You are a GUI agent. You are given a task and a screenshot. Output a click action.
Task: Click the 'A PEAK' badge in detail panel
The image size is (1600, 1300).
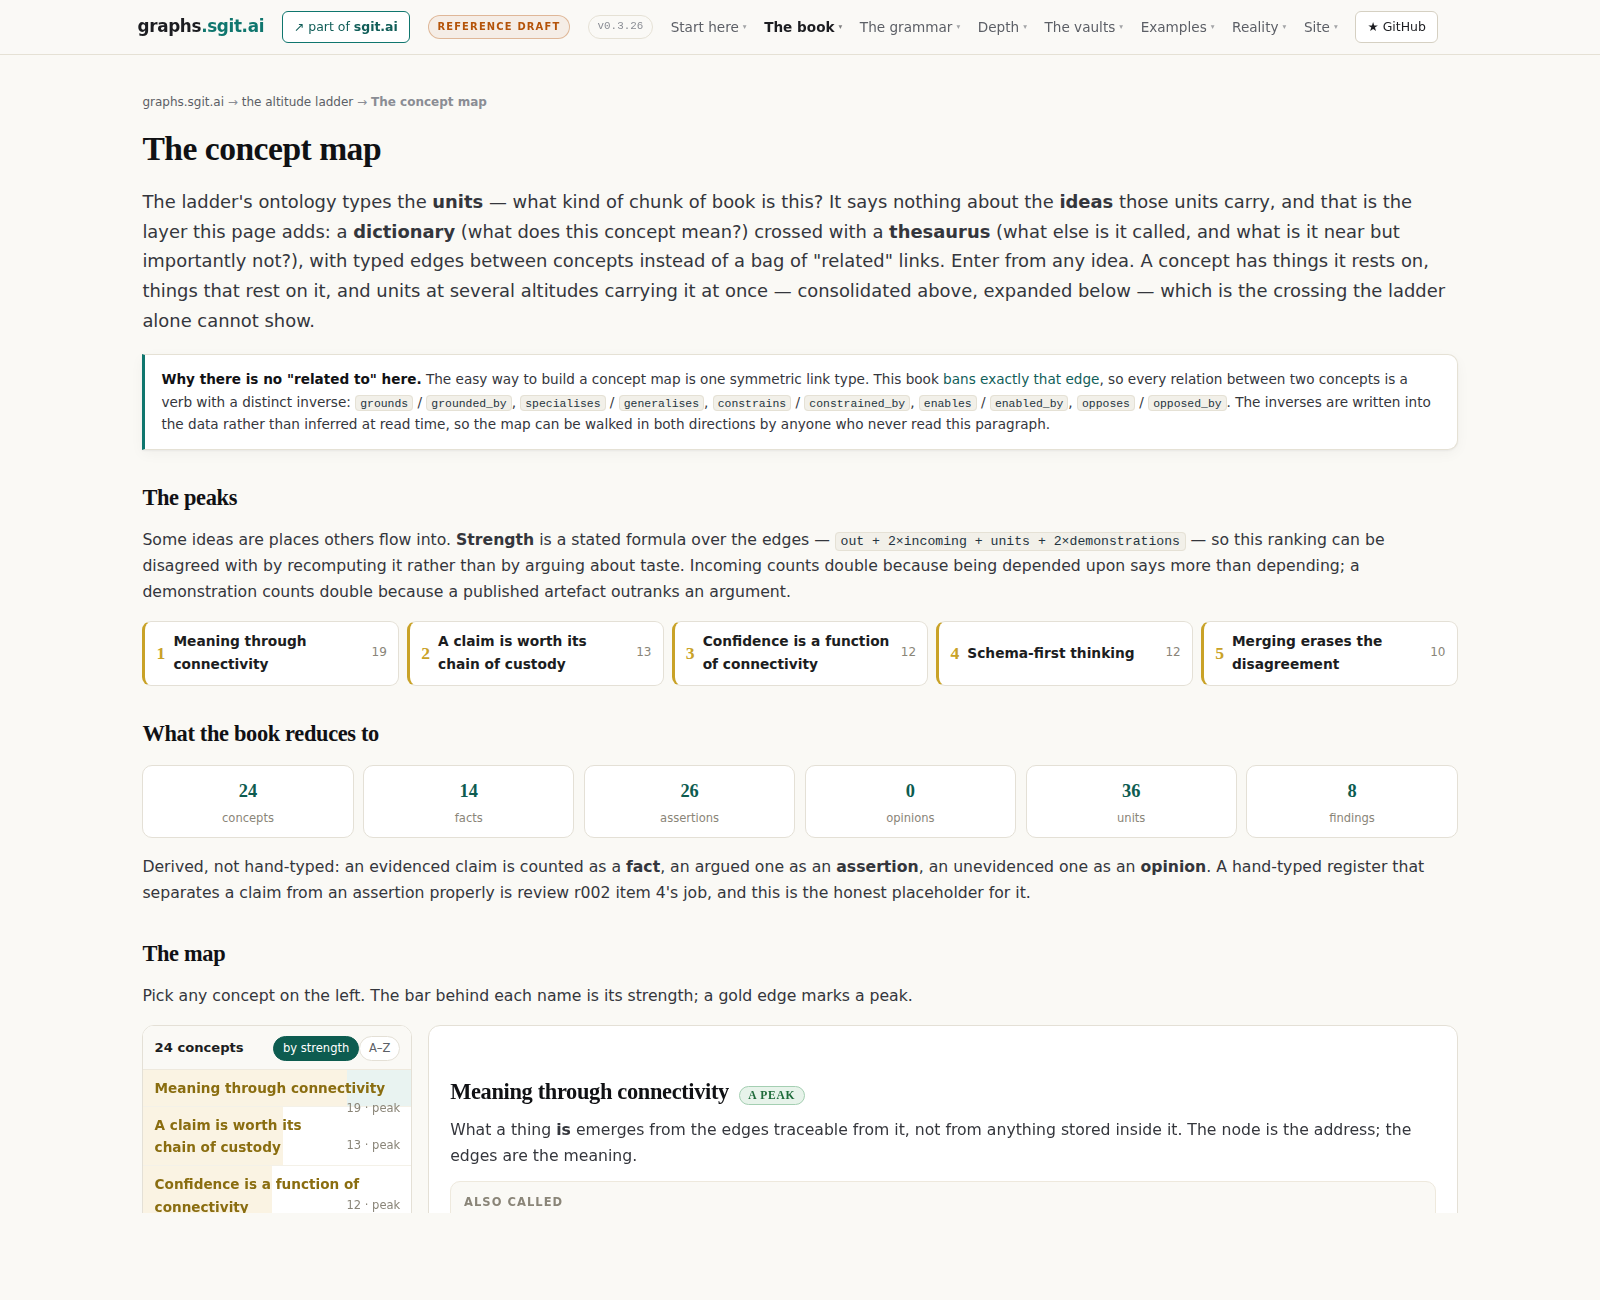point(771,1095)
